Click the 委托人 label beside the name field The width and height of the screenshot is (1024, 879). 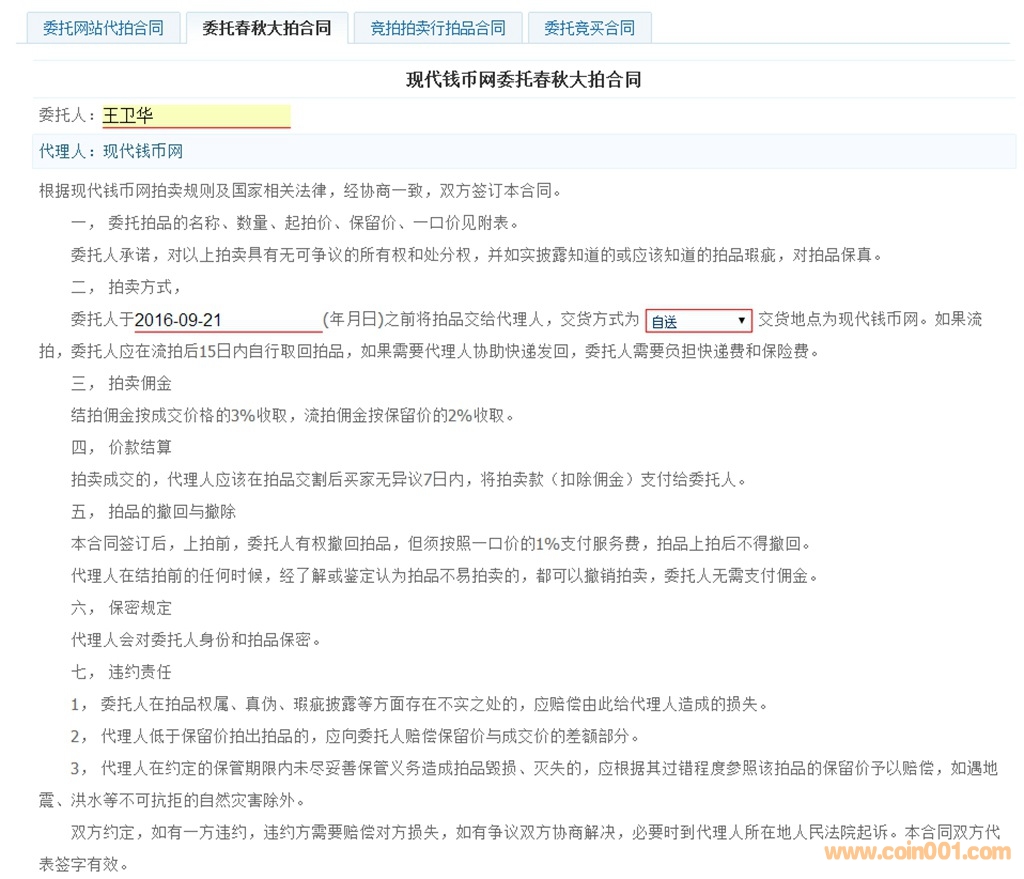(68, 116)
